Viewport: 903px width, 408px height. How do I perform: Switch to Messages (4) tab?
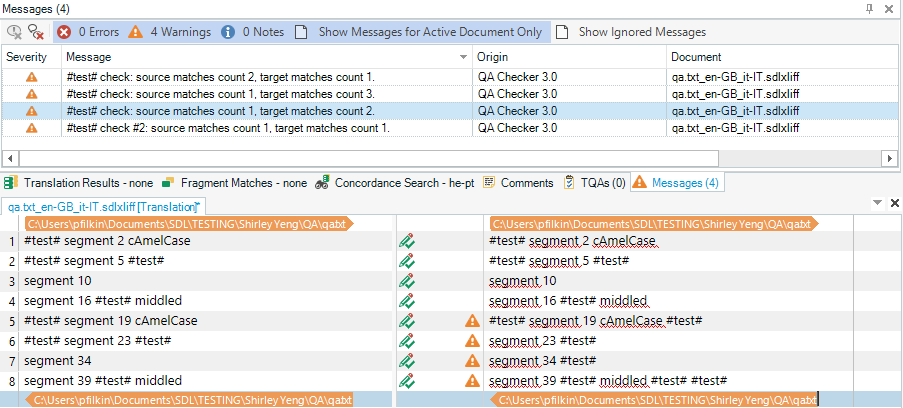point(676,183)
